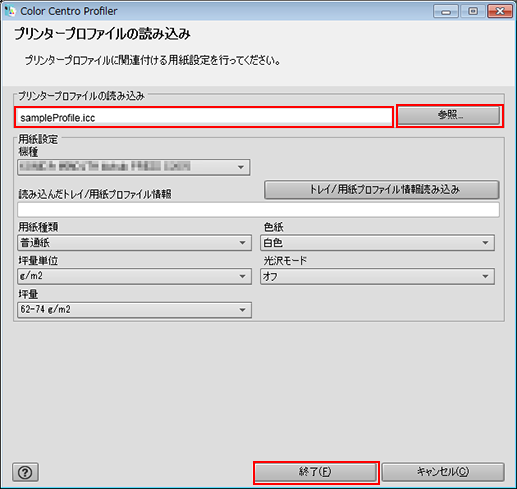Click the 参照 browse button
The image size is (517, 489).
(450, 115)
